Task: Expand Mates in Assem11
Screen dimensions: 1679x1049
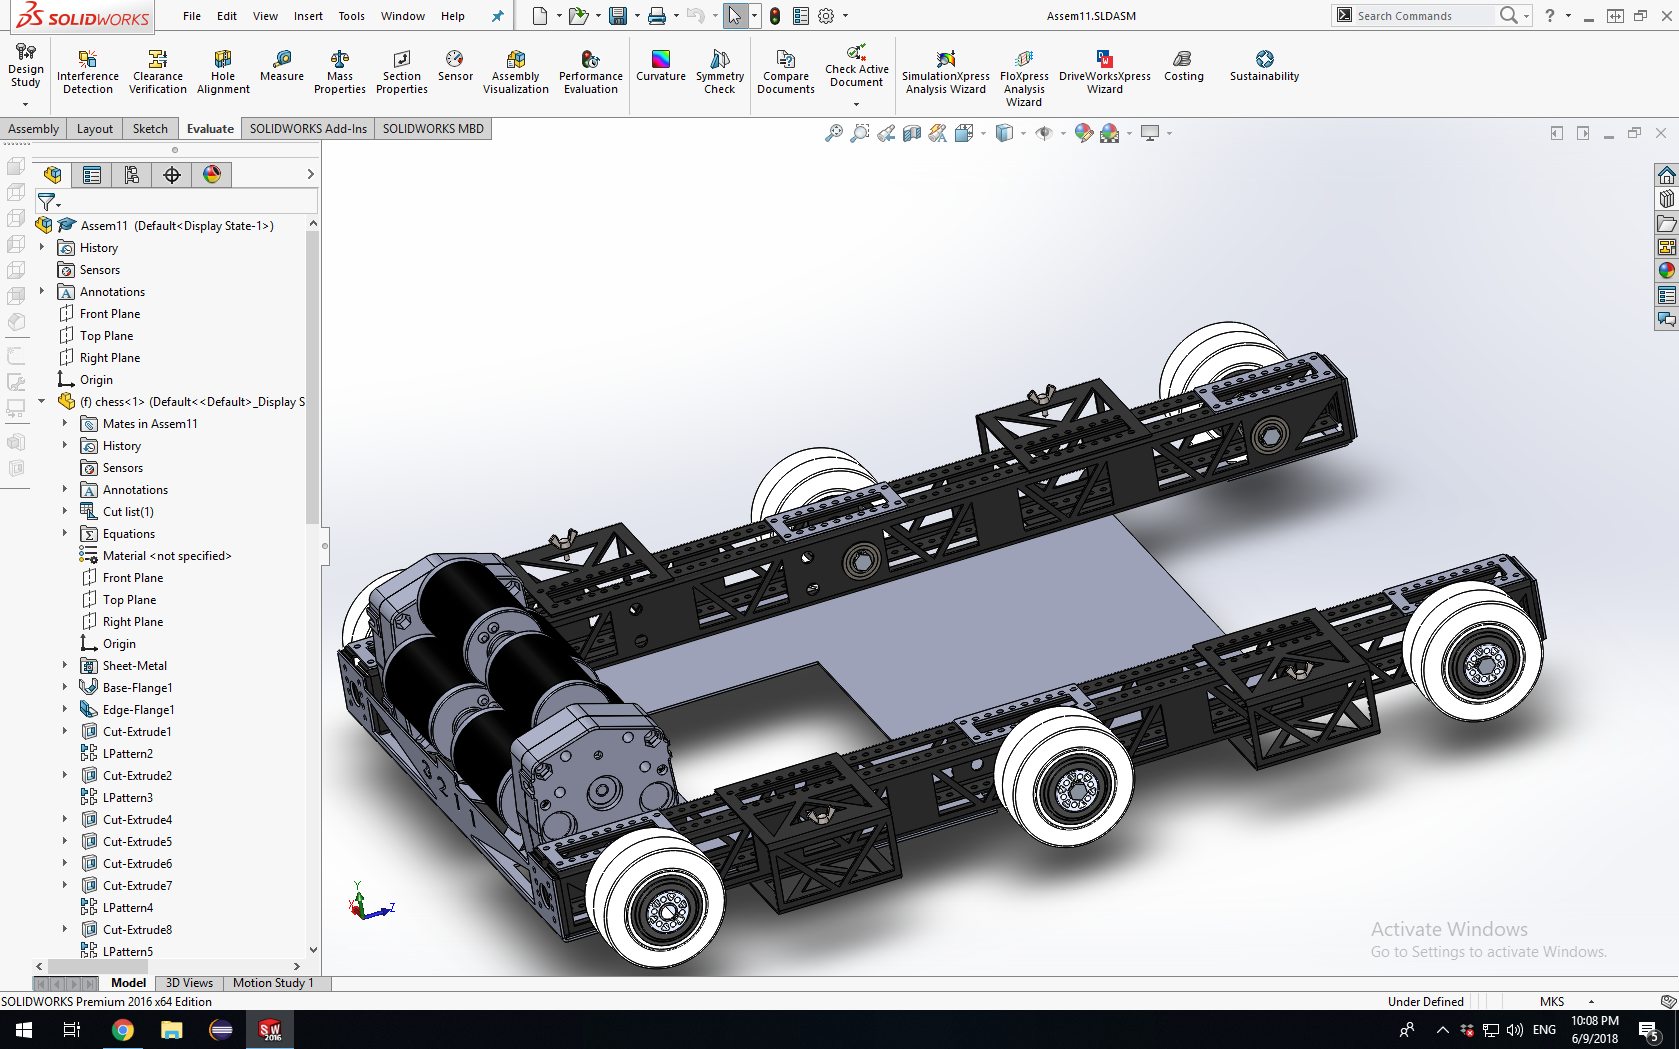Action: coord(65,423)
